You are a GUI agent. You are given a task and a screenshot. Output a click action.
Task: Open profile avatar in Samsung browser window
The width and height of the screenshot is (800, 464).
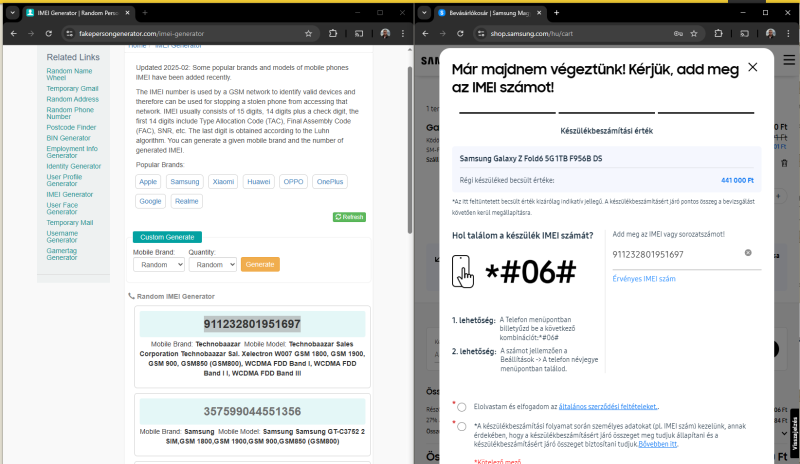point(770,34)
